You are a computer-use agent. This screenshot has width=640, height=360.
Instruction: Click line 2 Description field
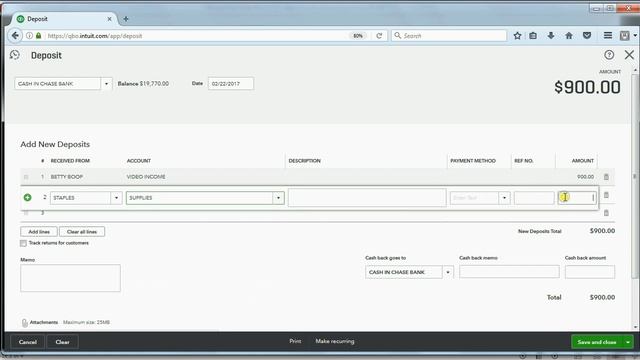tap(367, 198)
